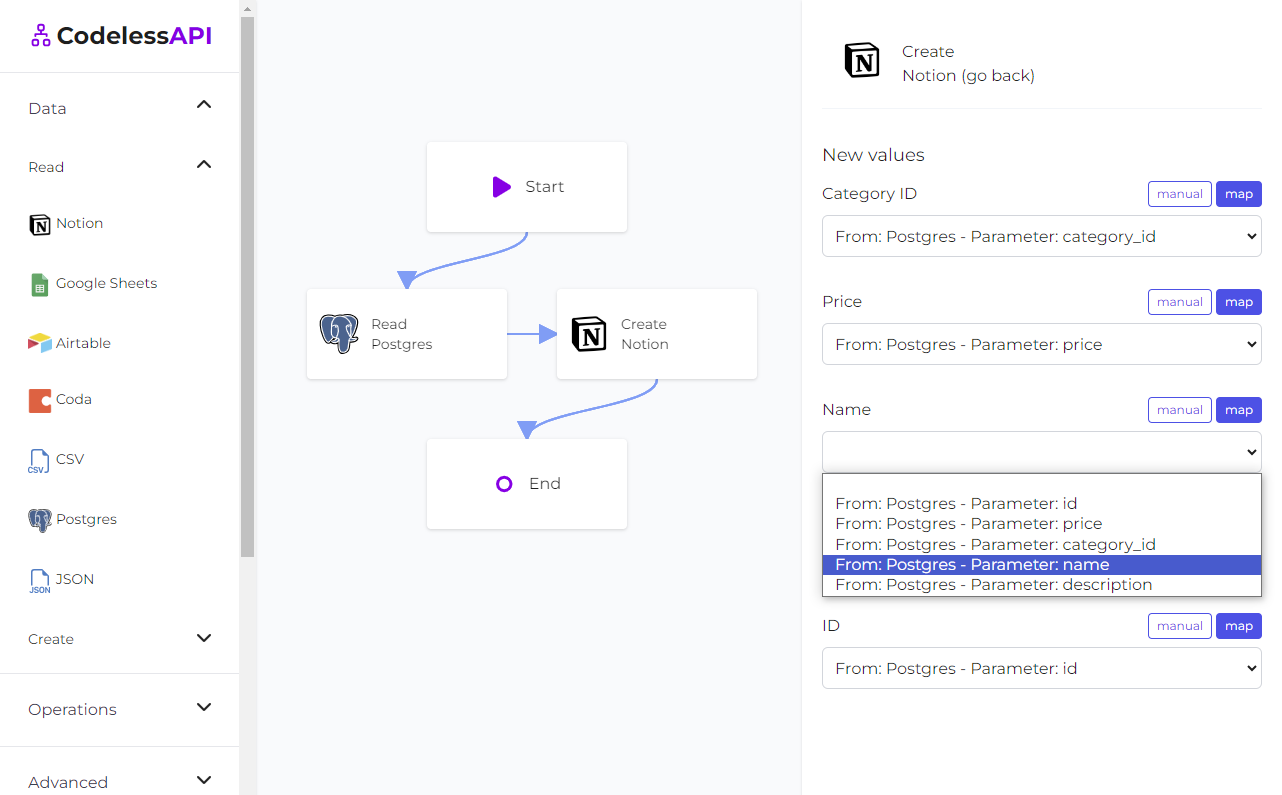
Task: Click the 'Google Sheets' sidebar label
Action: tap(106, 283)
